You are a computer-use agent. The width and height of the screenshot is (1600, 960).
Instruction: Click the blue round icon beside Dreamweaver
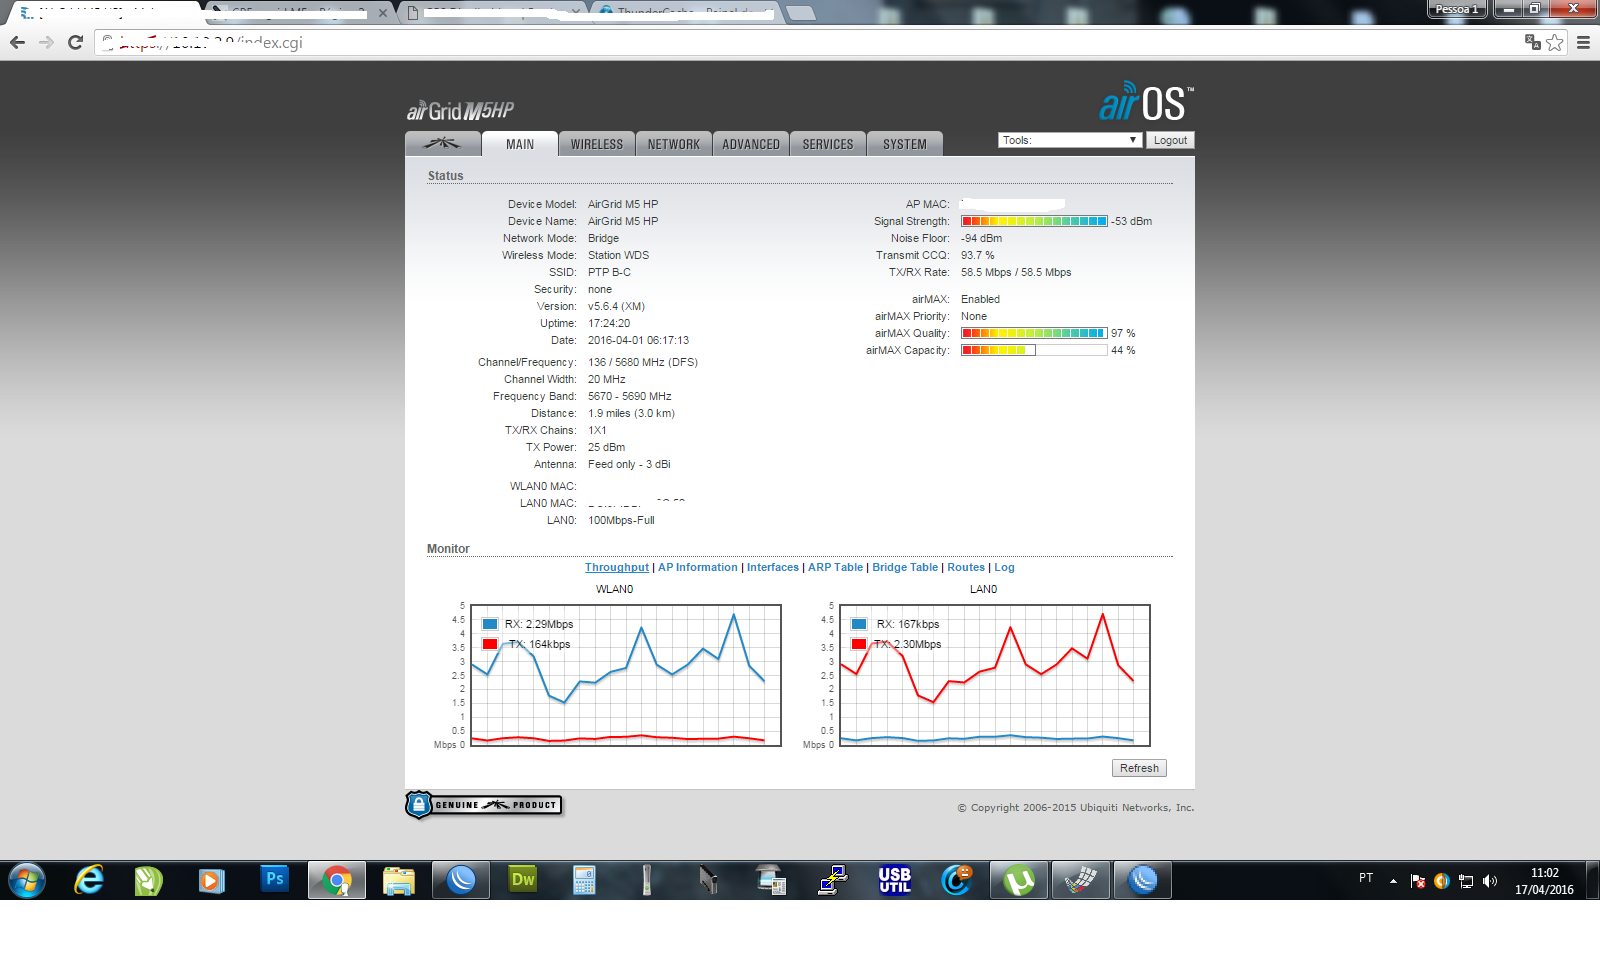click(x=461, y=880)
